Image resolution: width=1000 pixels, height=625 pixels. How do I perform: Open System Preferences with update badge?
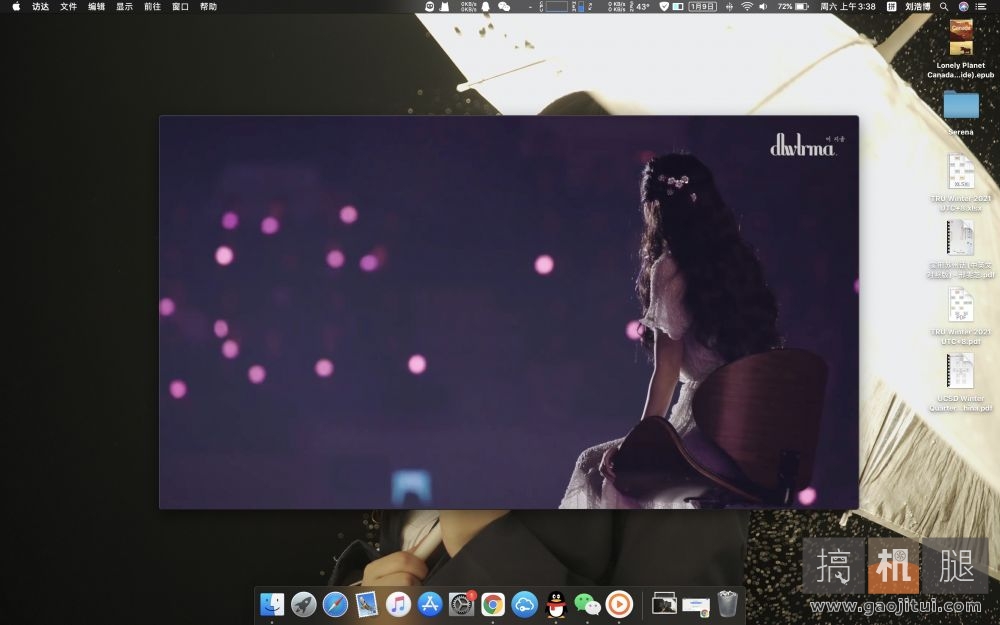462,604
